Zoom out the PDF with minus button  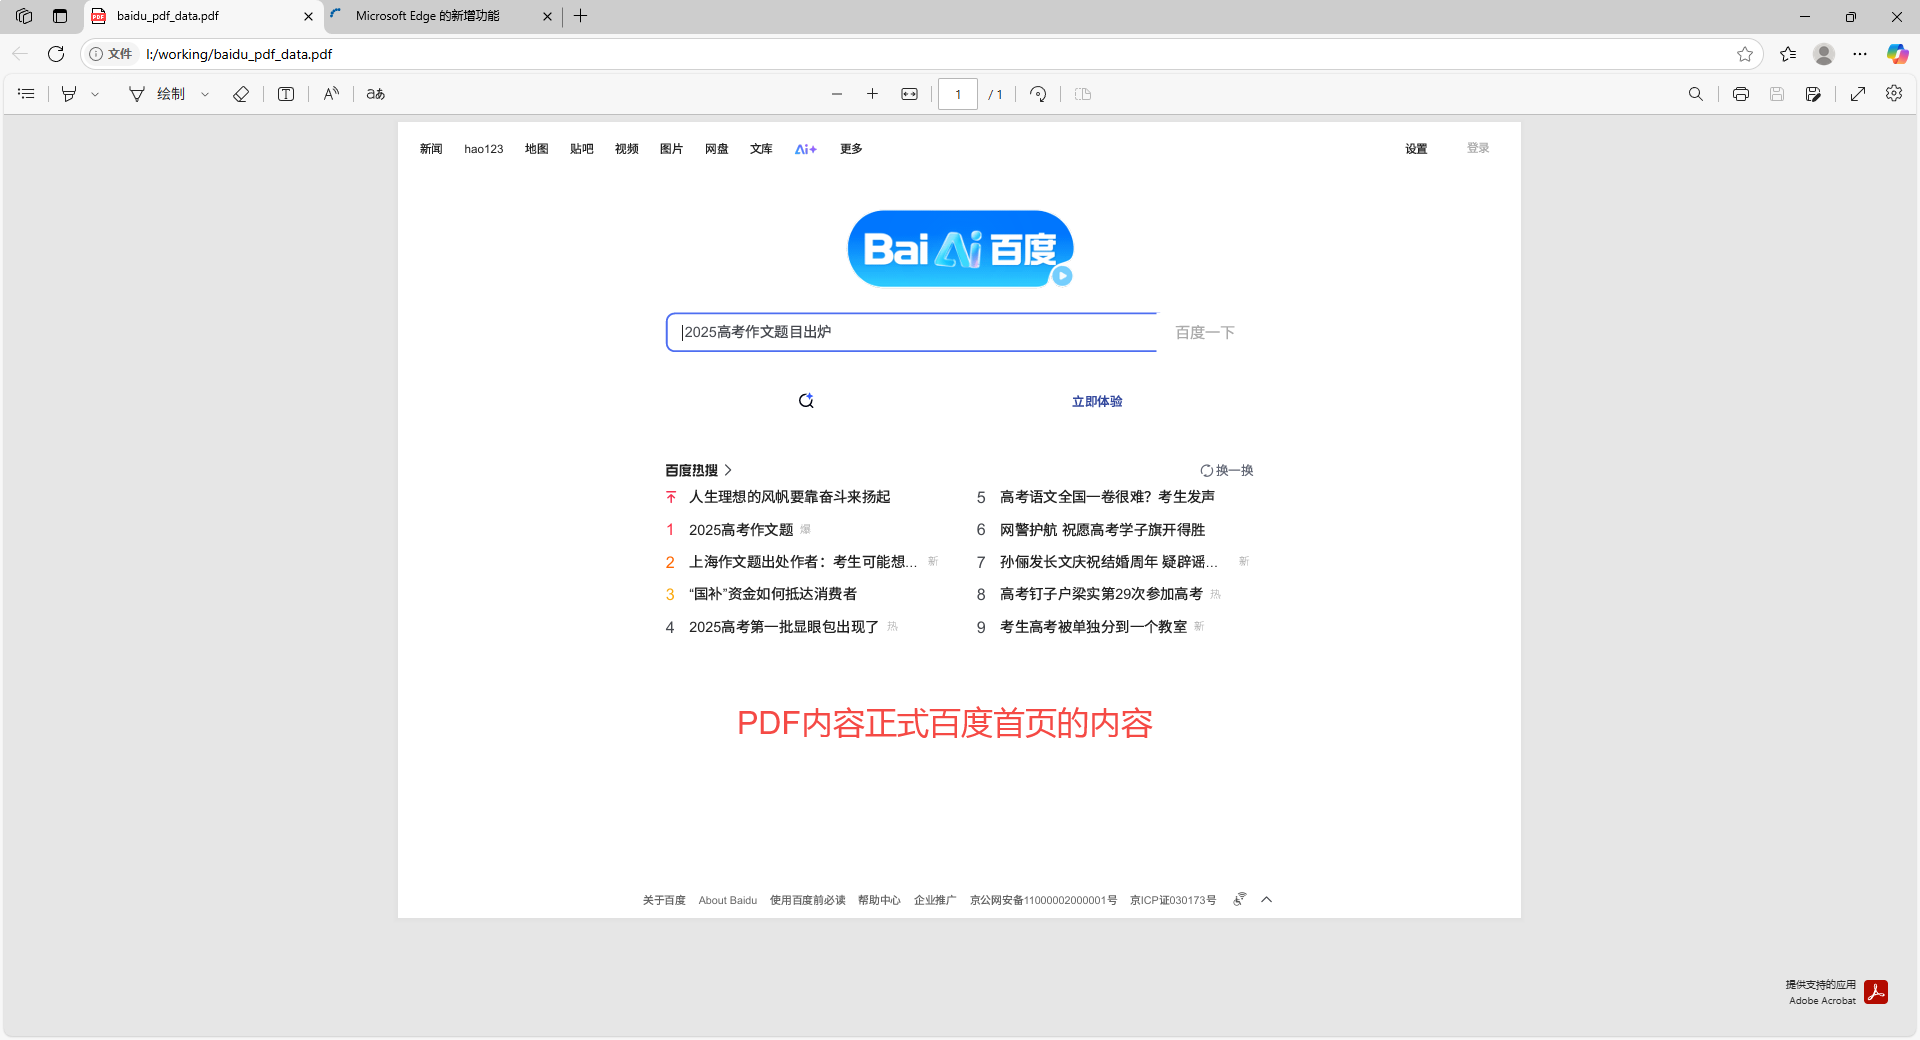click(x=837, y=94)
